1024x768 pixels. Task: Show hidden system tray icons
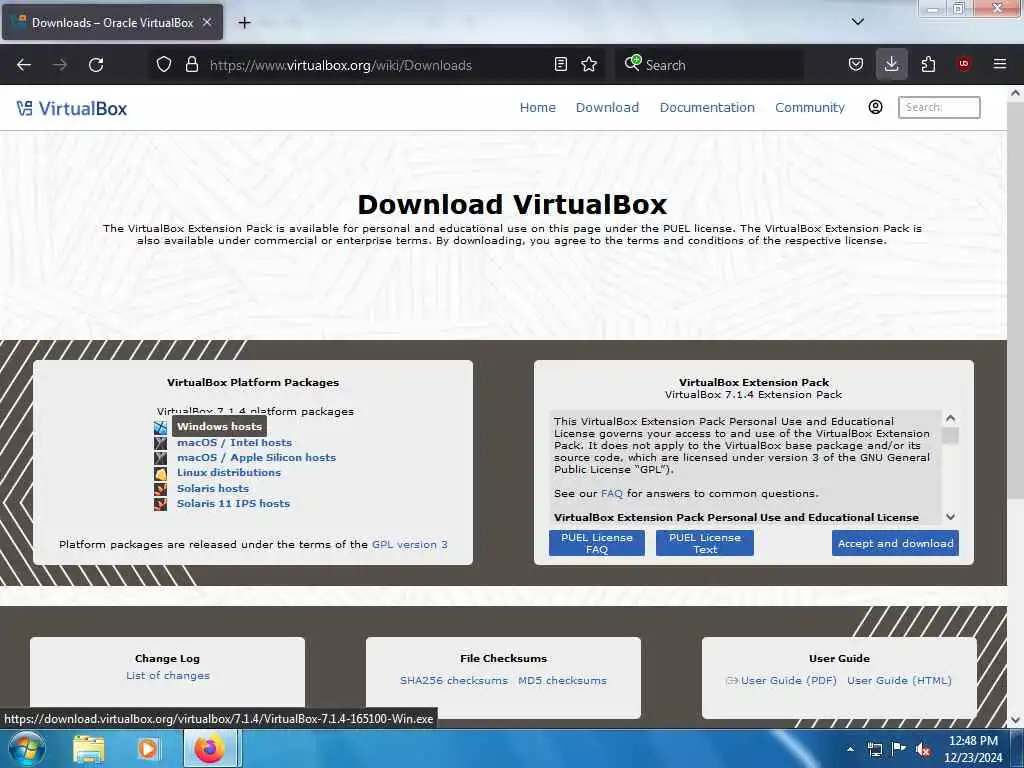(850, 748)
